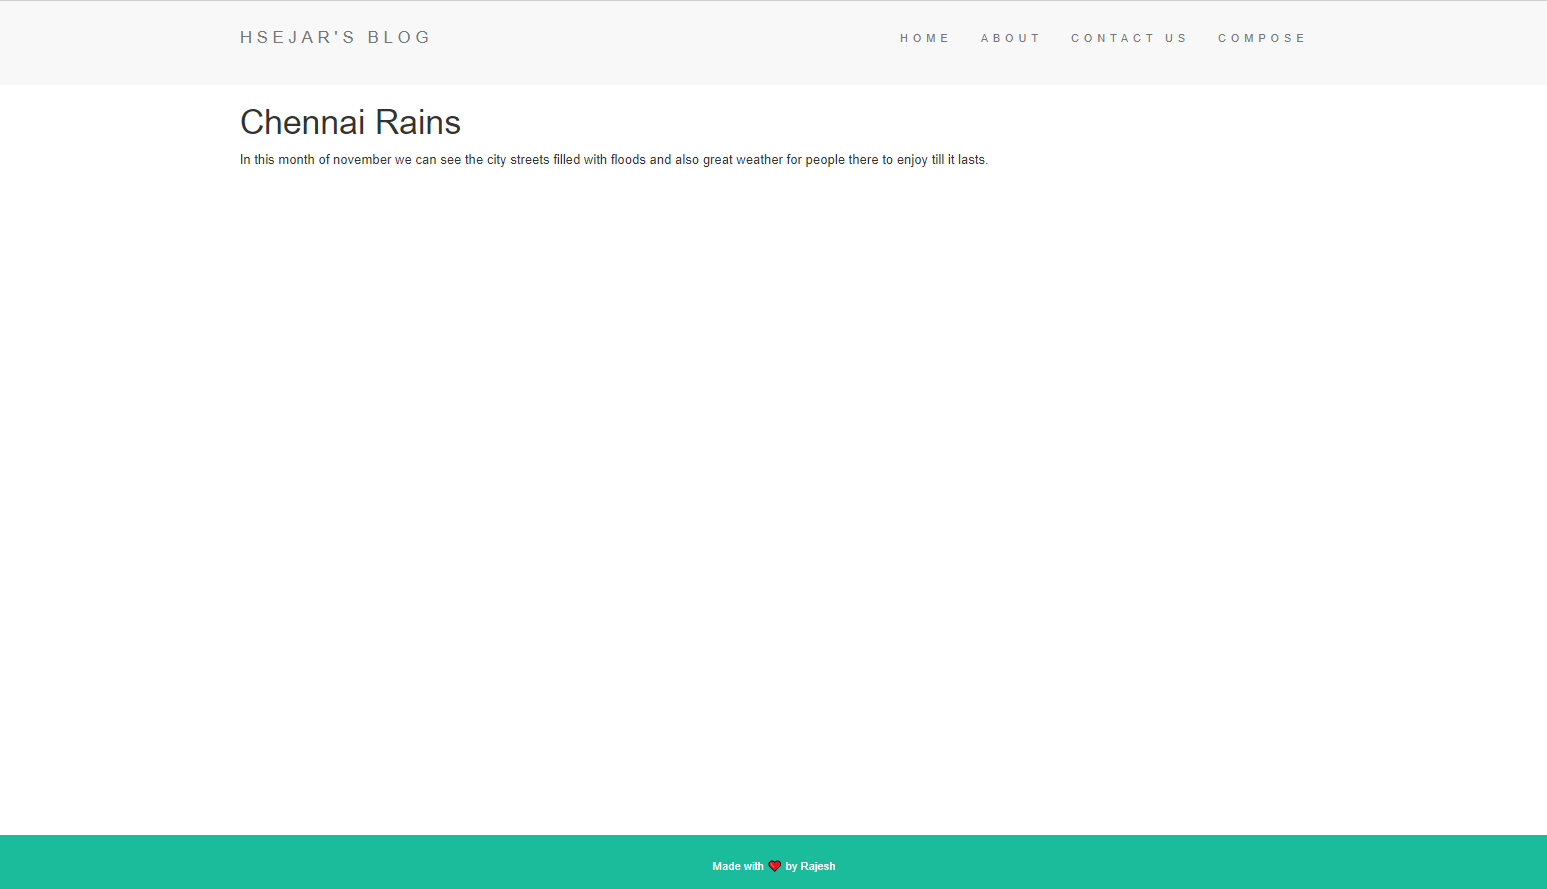The width and height of the screenshot is (1547, 889).
Task: Click the "Made with" footer text
Action: [738, 866]
